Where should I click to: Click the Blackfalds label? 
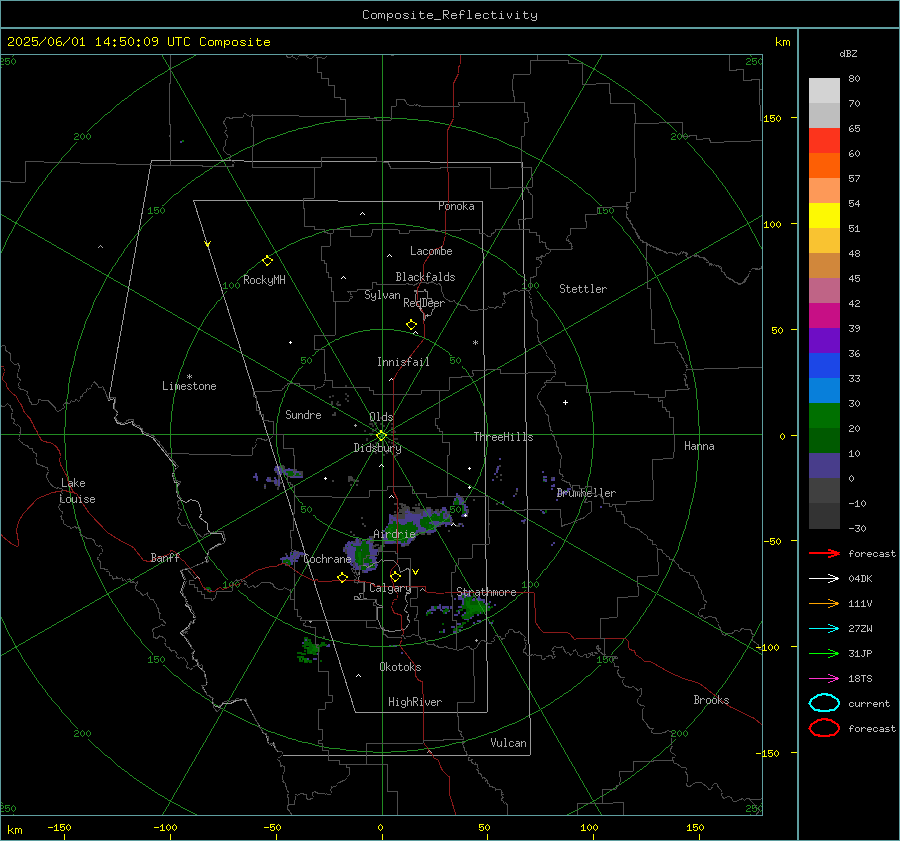(x=425, y=277)
